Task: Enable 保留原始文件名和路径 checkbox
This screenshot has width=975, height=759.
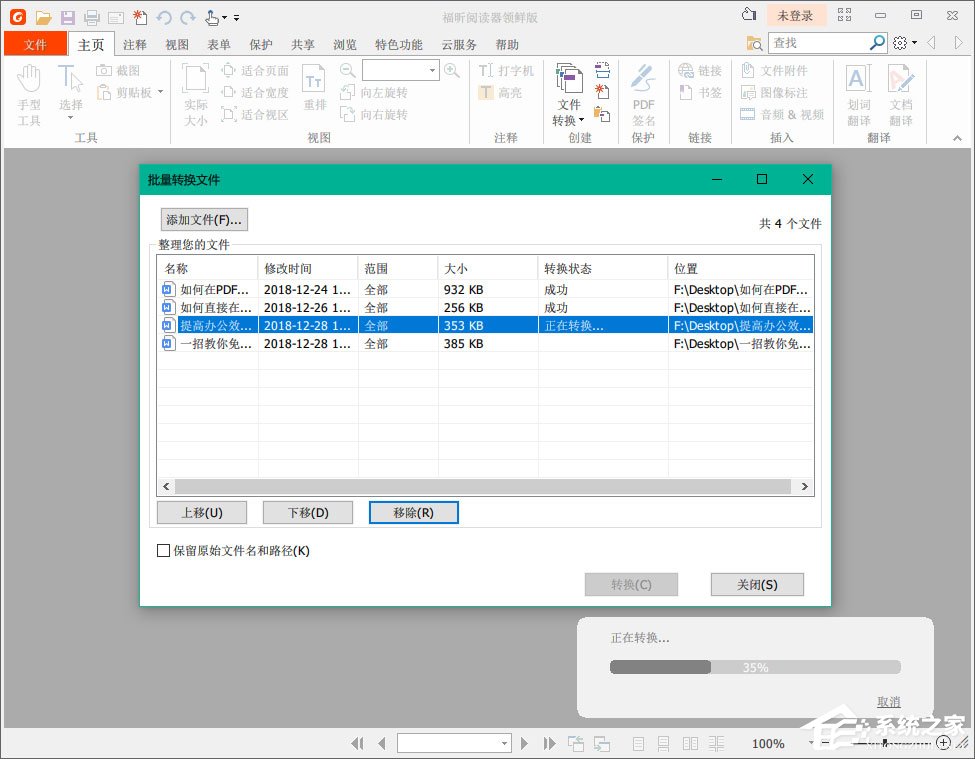Action: pyautogui.click(x=163, y=550)
